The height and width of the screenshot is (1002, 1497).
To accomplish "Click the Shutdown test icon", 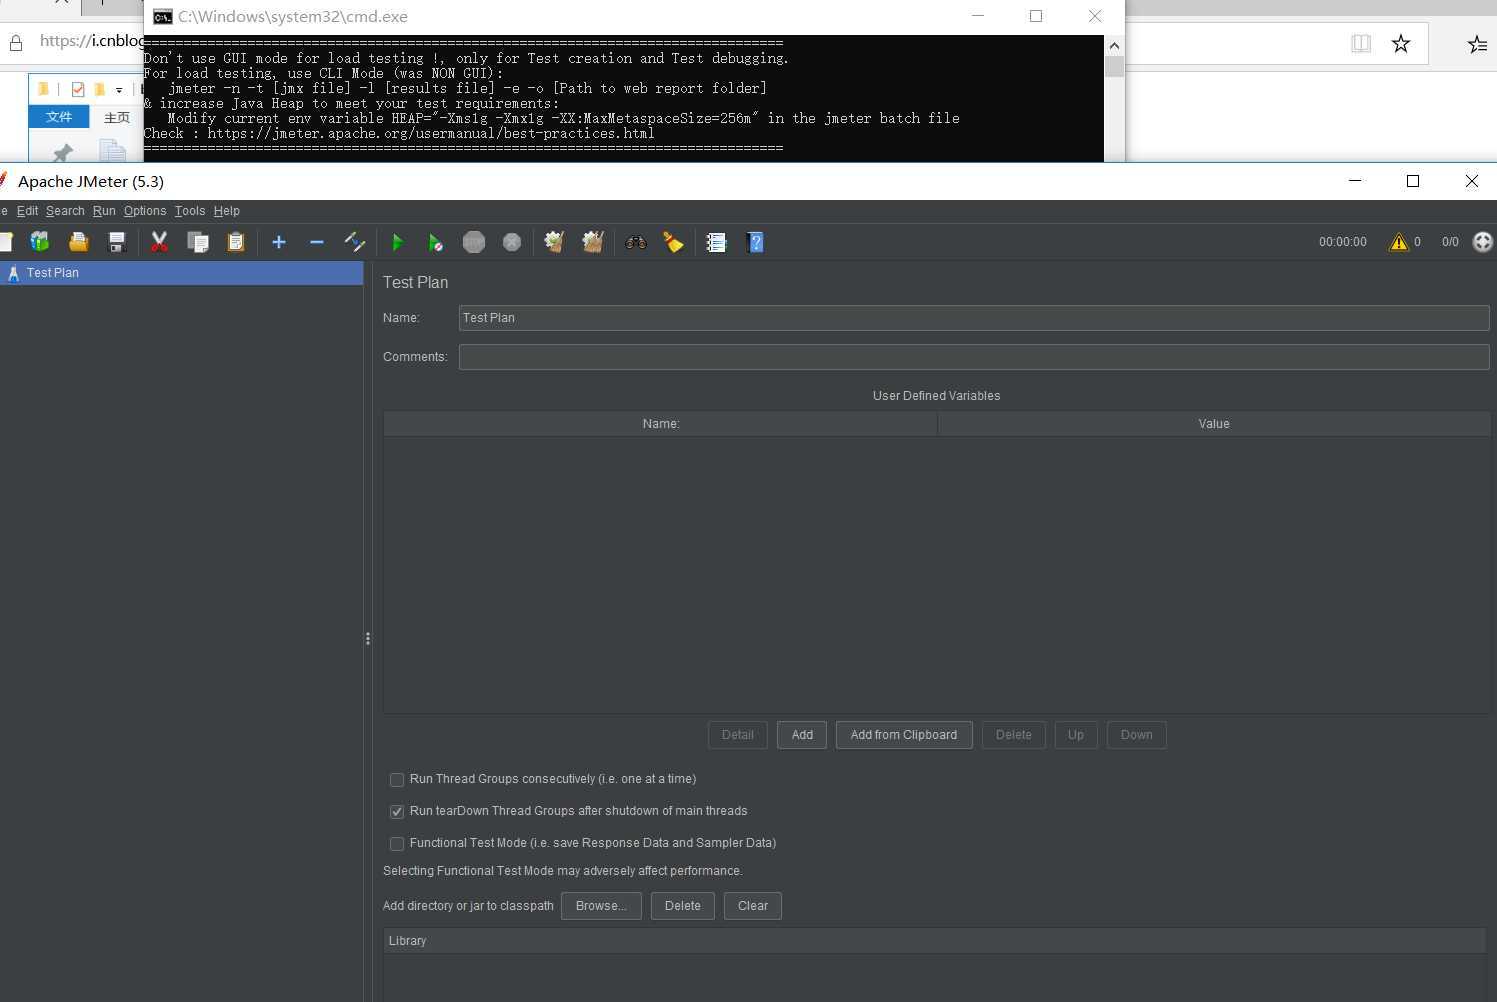I will point(512,242).
